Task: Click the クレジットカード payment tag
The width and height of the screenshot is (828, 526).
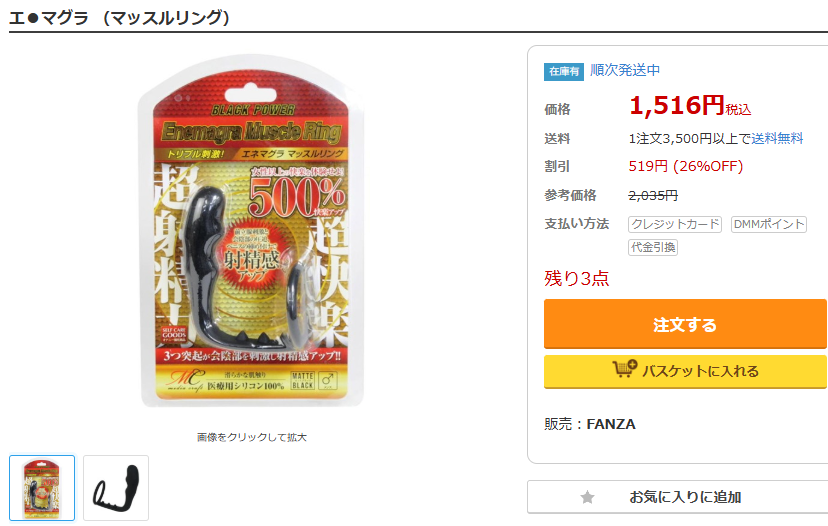Action: point(675,224)
